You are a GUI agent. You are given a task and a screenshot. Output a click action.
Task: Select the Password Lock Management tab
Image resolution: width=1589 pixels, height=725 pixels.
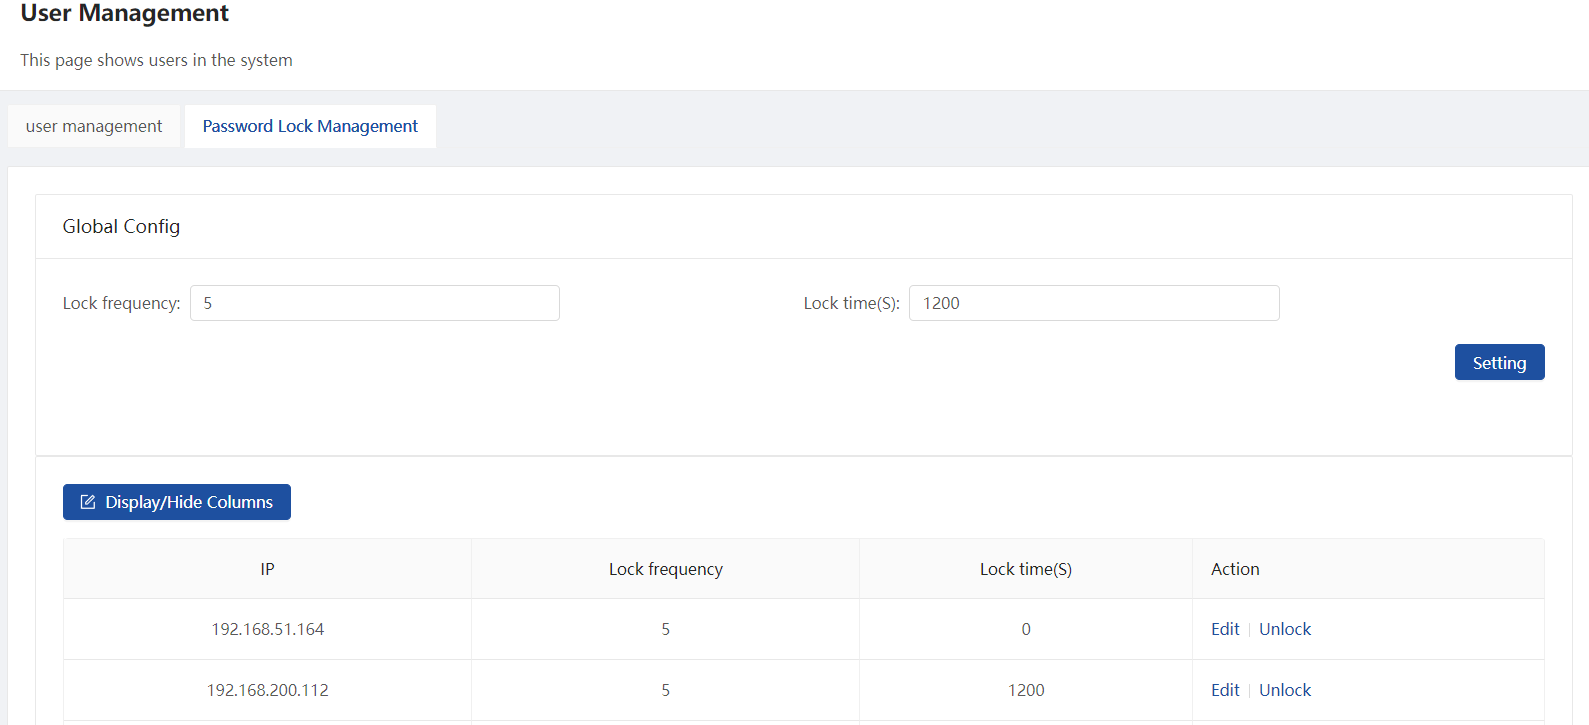[x=310, y=126]
